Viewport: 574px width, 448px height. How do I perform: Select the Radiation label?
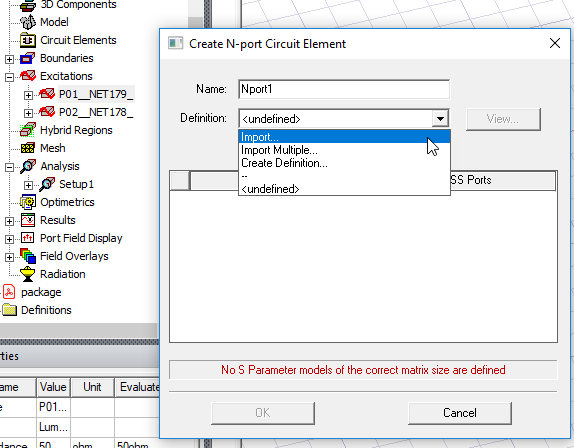click(63, 274)
